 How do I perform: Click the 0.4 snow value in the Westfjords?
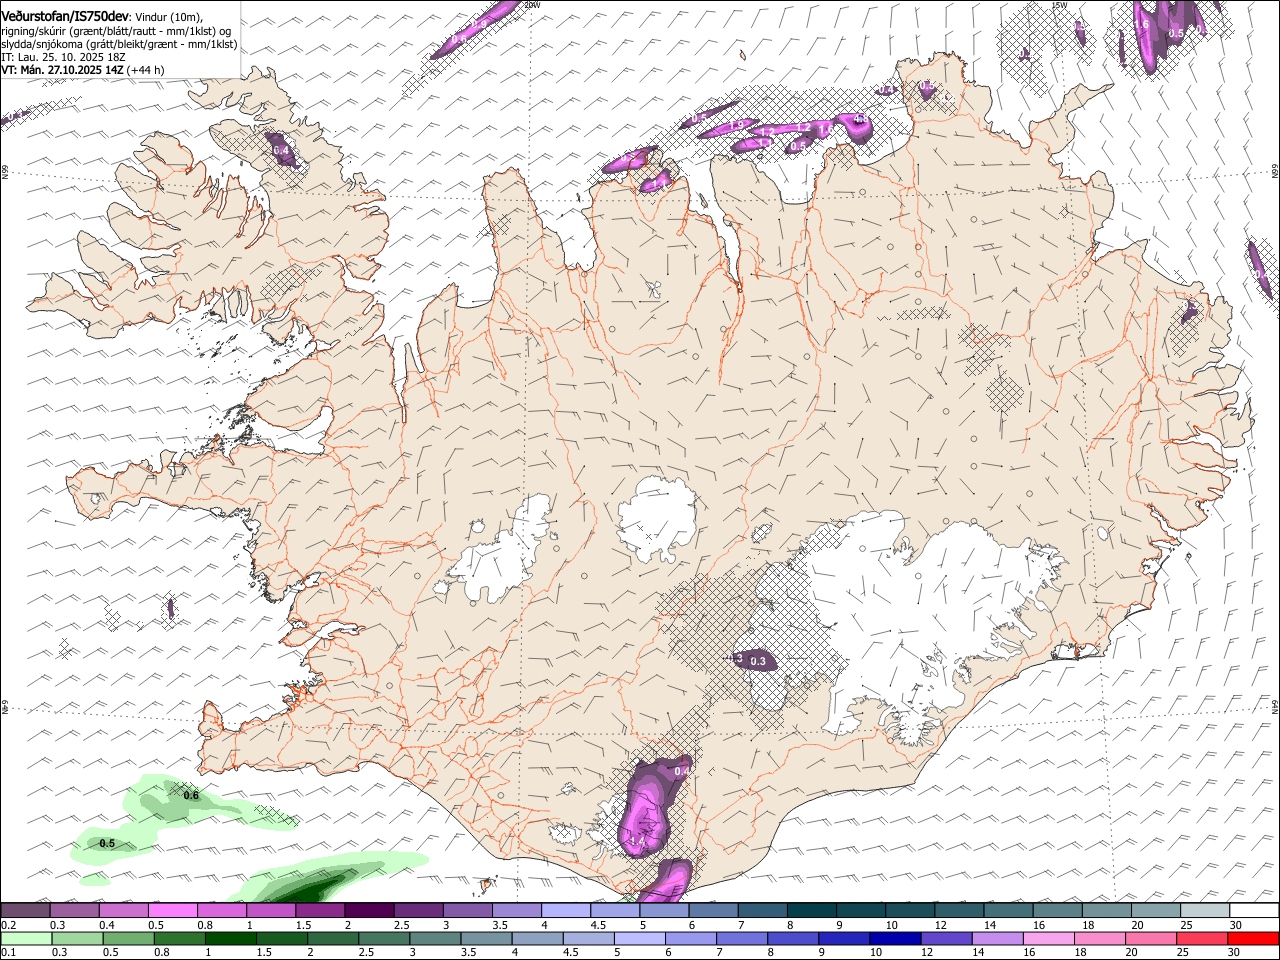tap(281, 151)
